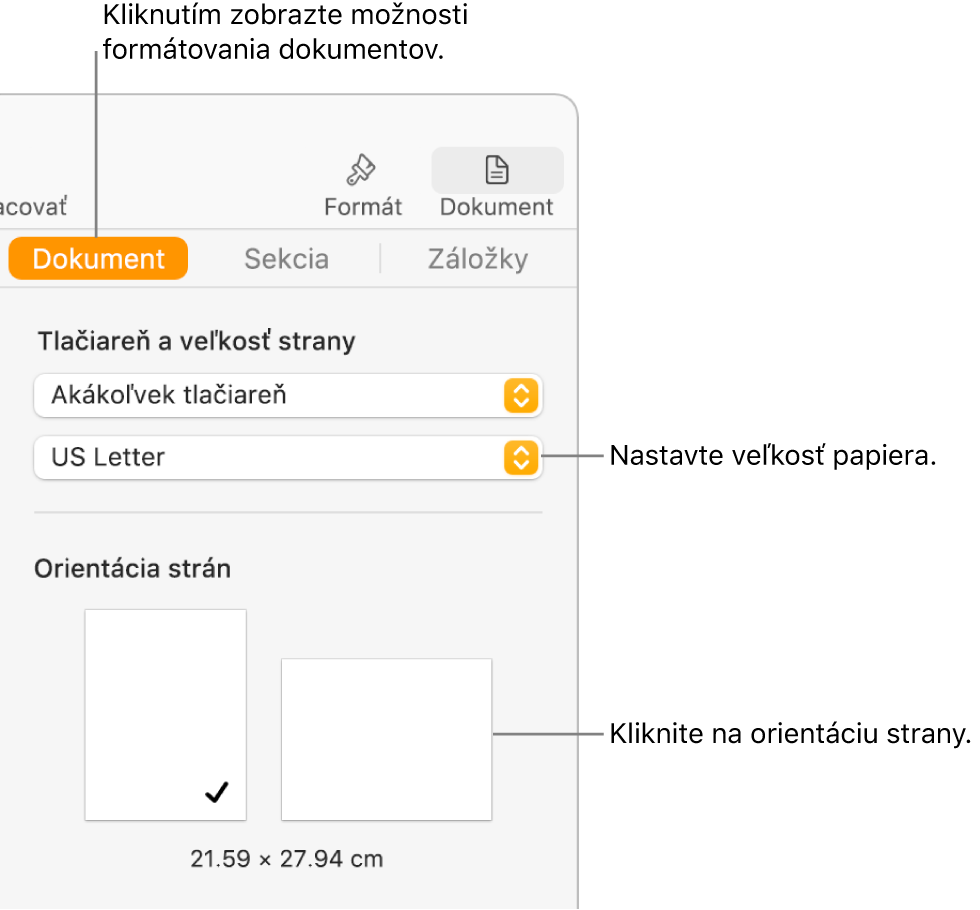
Task: Click the Tlačiareň a veľkosť strany heading
Action: (196, 341)
